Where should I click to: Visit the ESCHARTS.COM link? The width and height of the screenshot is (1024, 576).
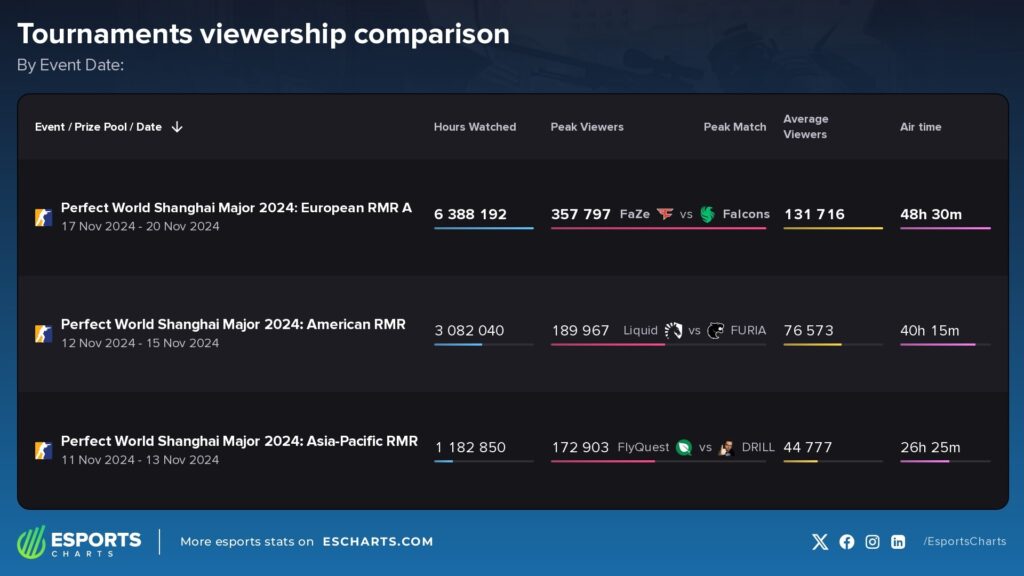377,541
